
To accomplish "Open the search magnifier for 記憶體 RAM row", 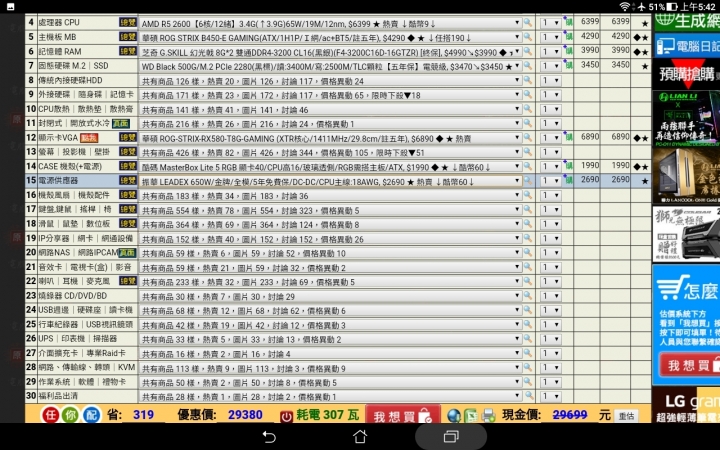I will [528, 51].
